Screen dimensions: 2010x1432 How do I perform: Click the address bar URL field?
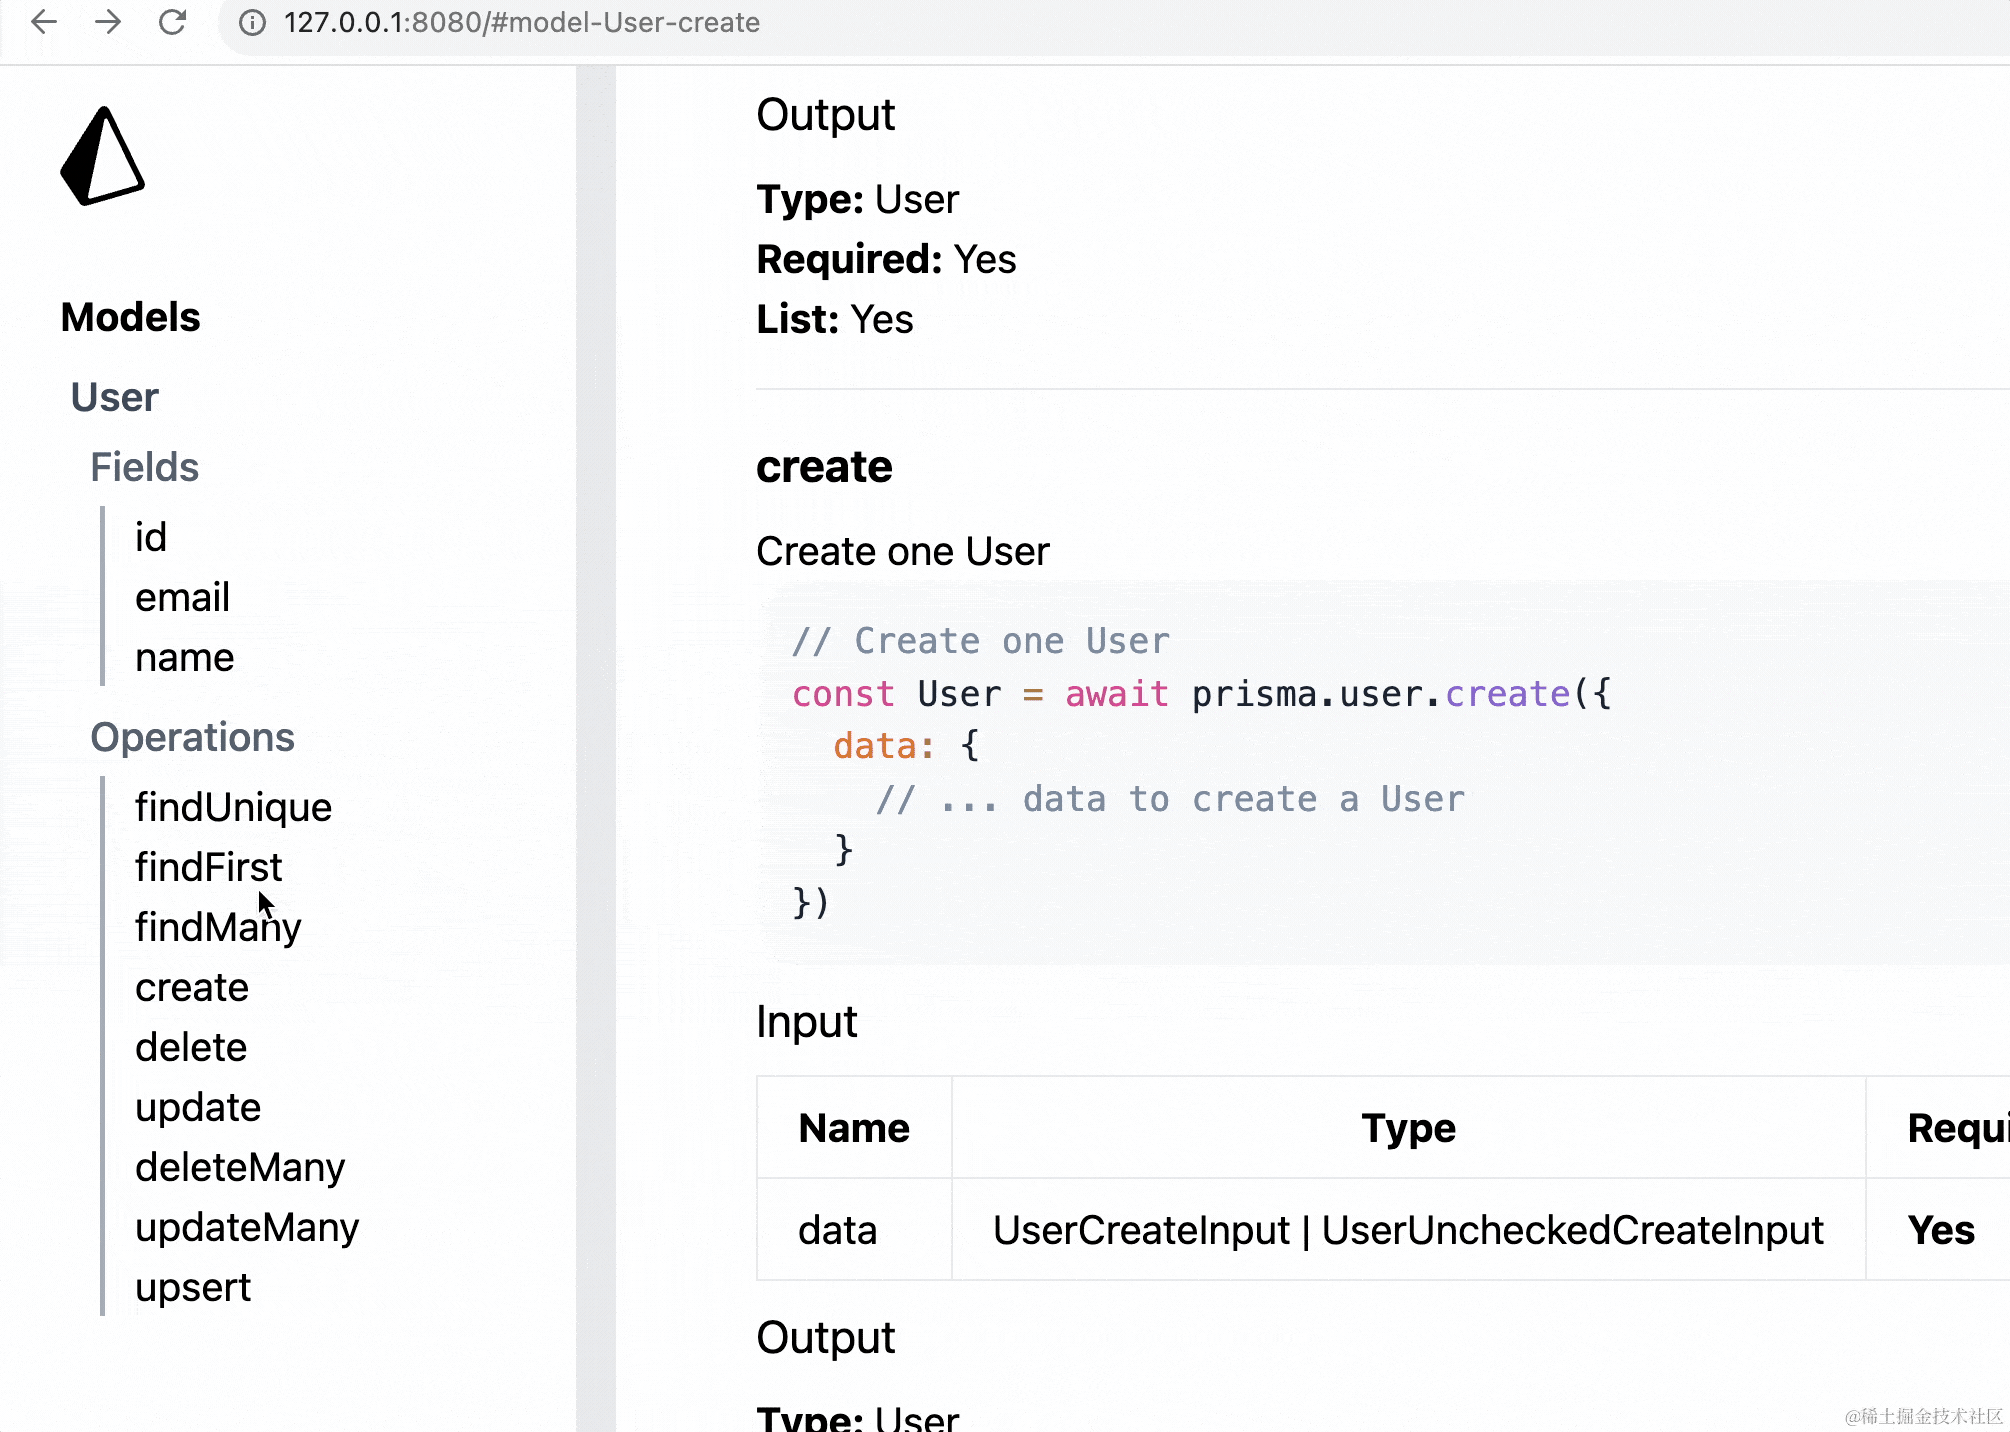tap(520, 22)
